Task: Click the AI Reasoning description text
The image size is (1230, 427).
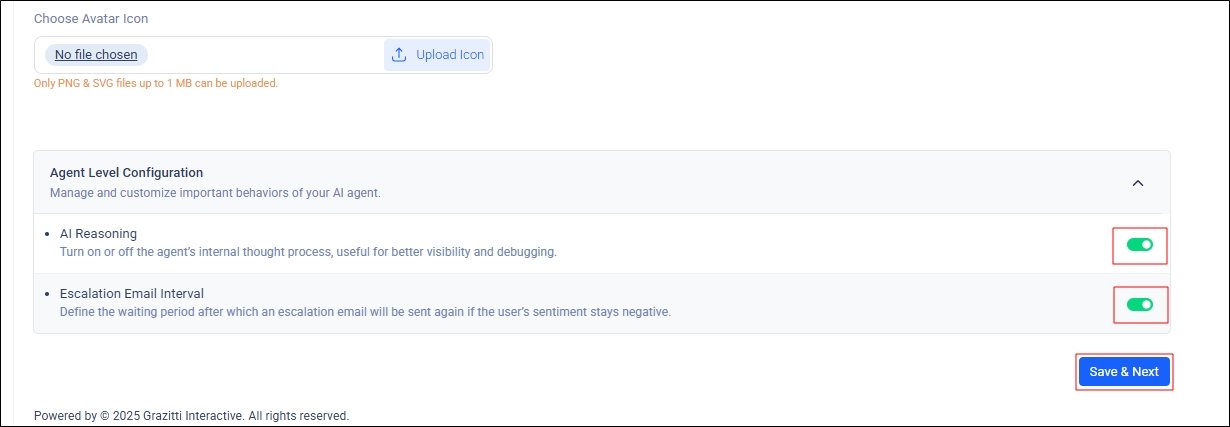Action: pos(308,252)
